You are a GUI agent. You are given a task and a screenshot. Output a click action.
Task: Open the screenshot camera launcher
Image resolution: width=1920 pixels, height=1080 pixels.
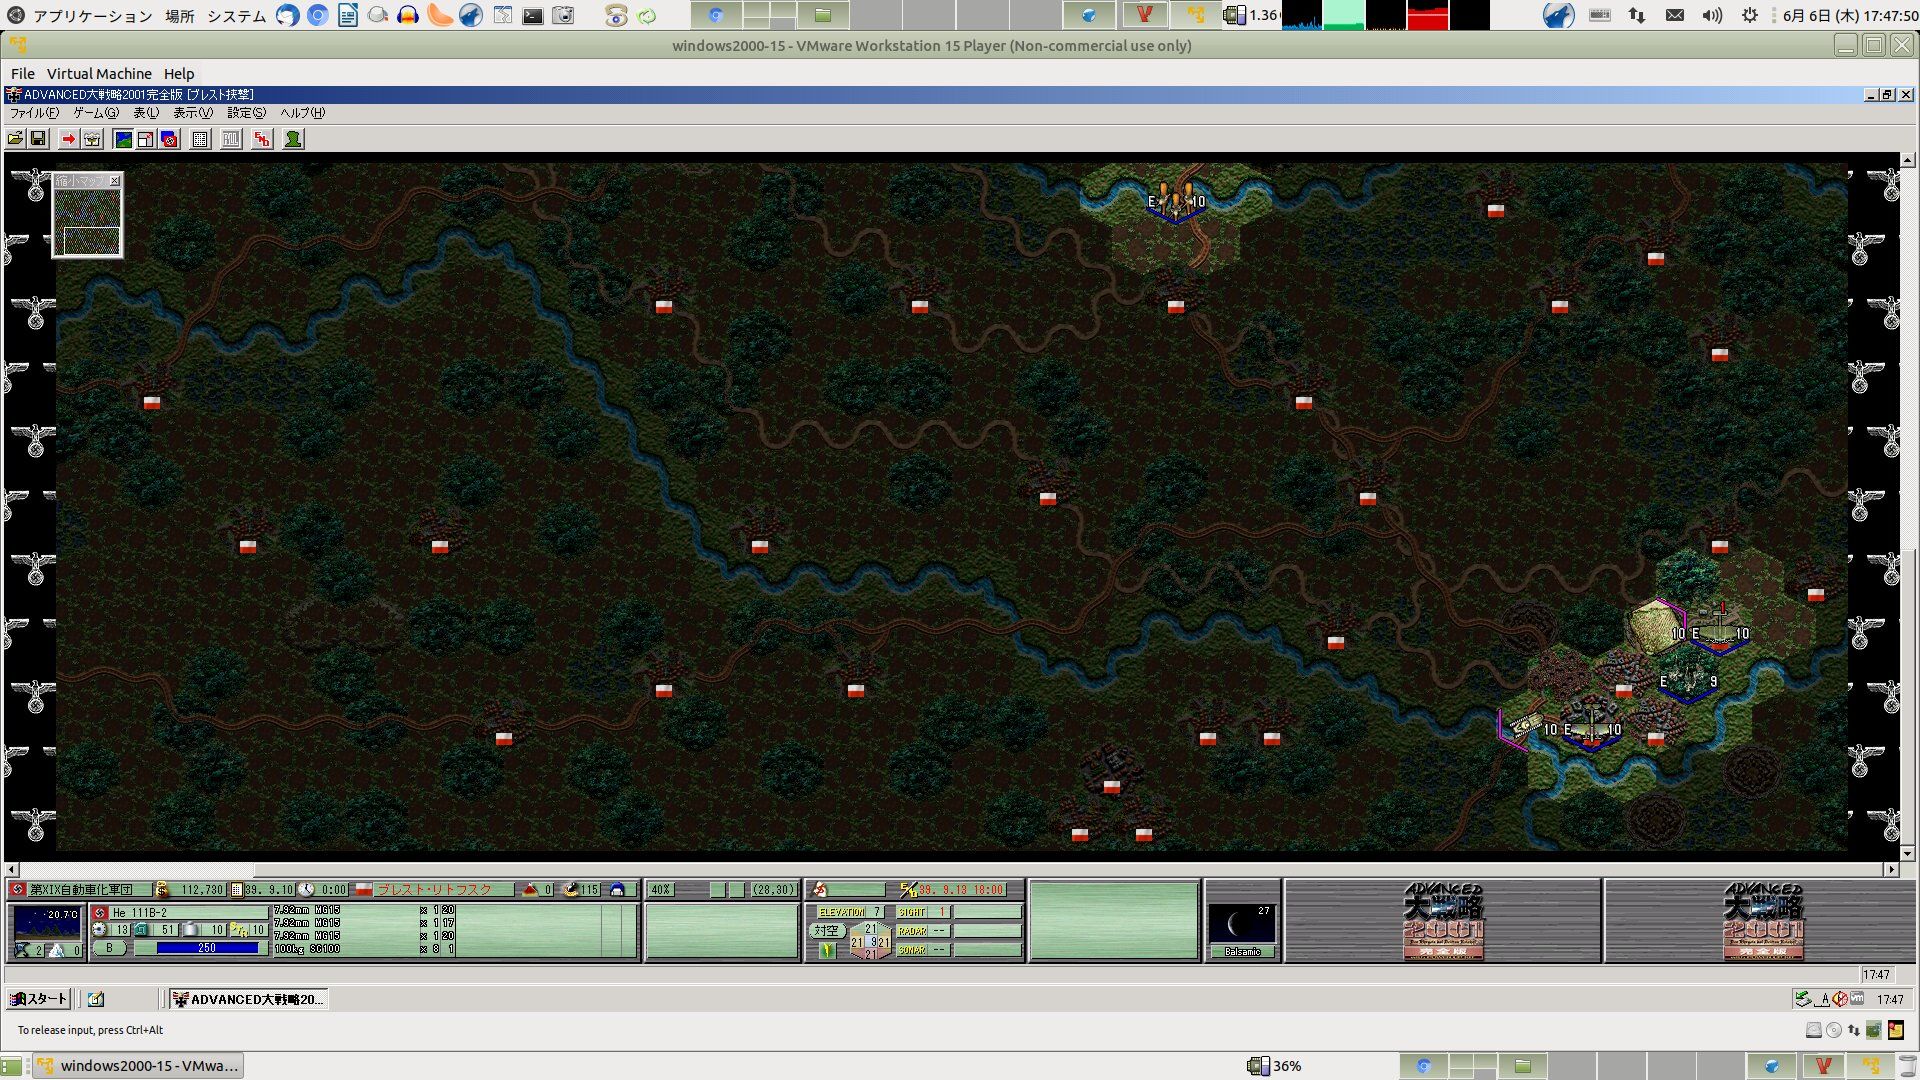pyautogui.click(x=563, y=16)
